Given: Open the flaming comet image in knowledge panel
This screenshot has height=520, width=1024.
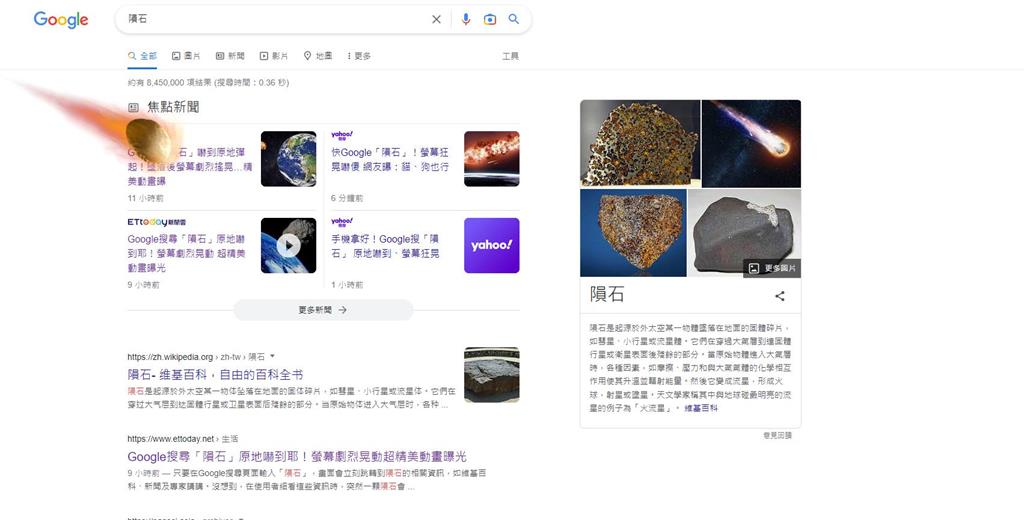Looking at the screenshot, I should point(751,144).
